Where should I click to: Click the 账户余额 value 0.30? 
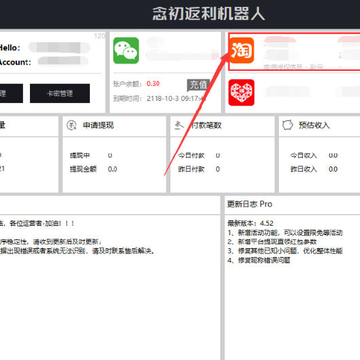[x=153, y=84]
